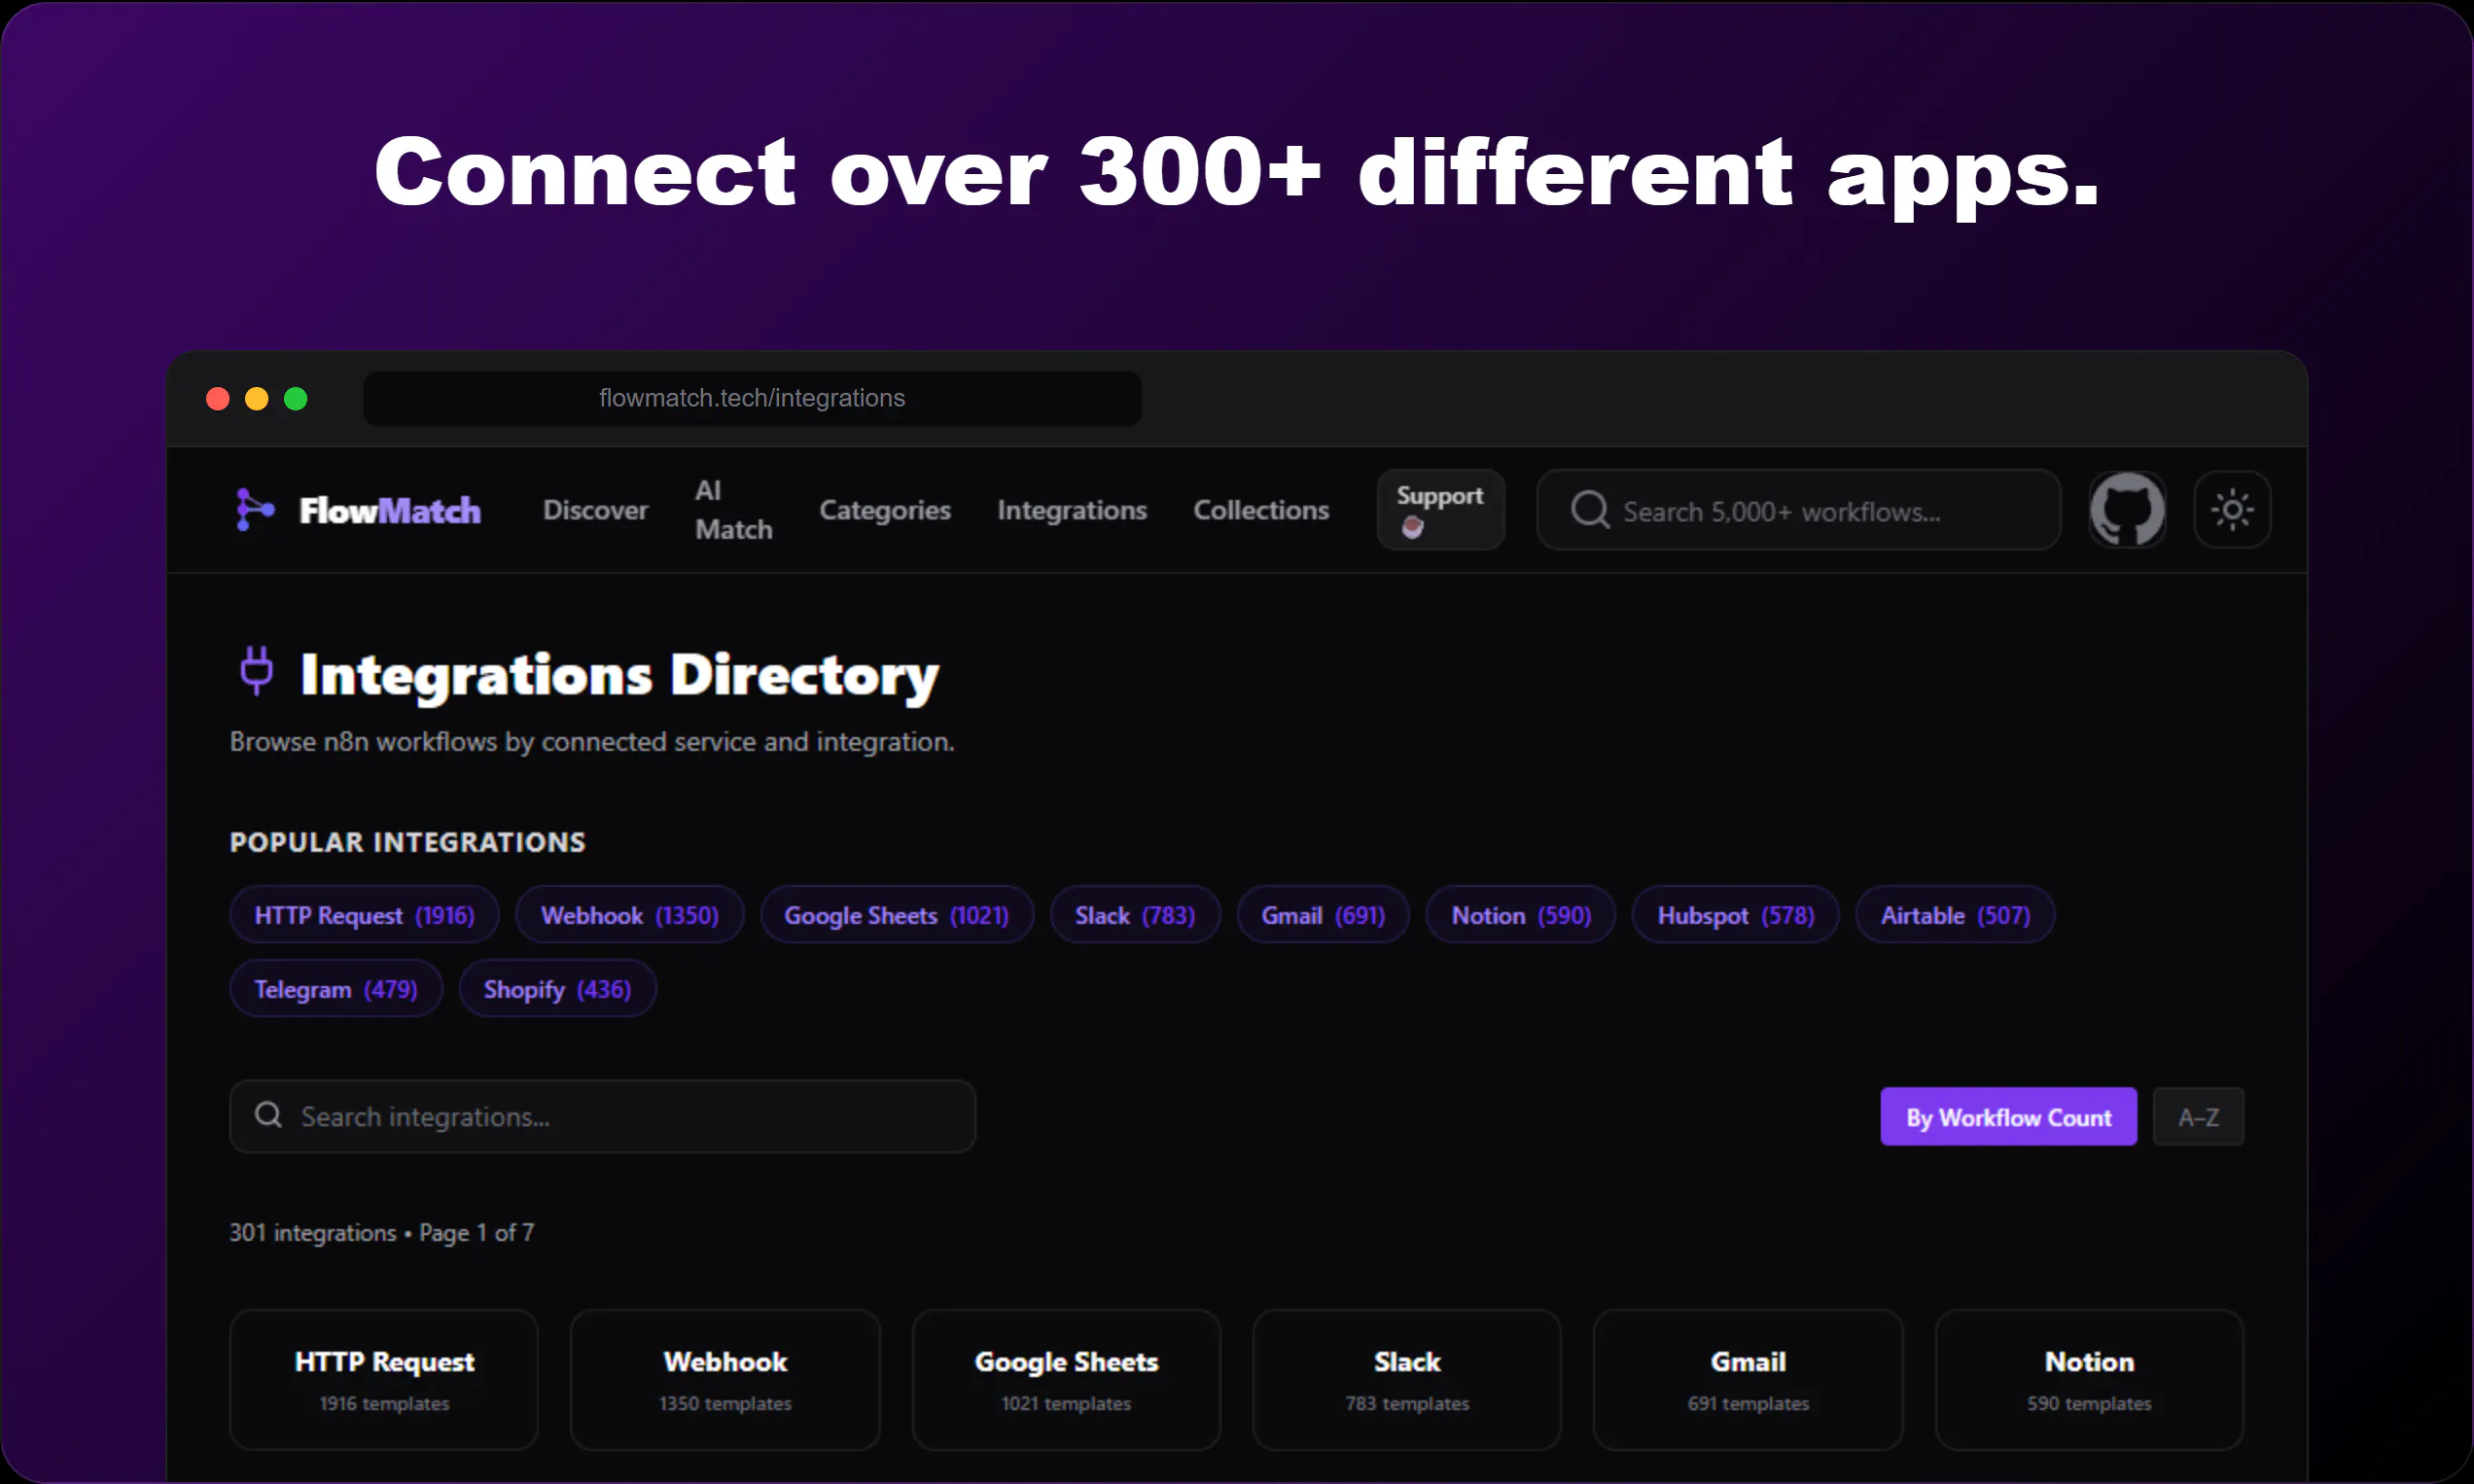This screenshot has width=2474, height=1484.
Task: Open the Integrations nav item
Action: coord(1071,510)
